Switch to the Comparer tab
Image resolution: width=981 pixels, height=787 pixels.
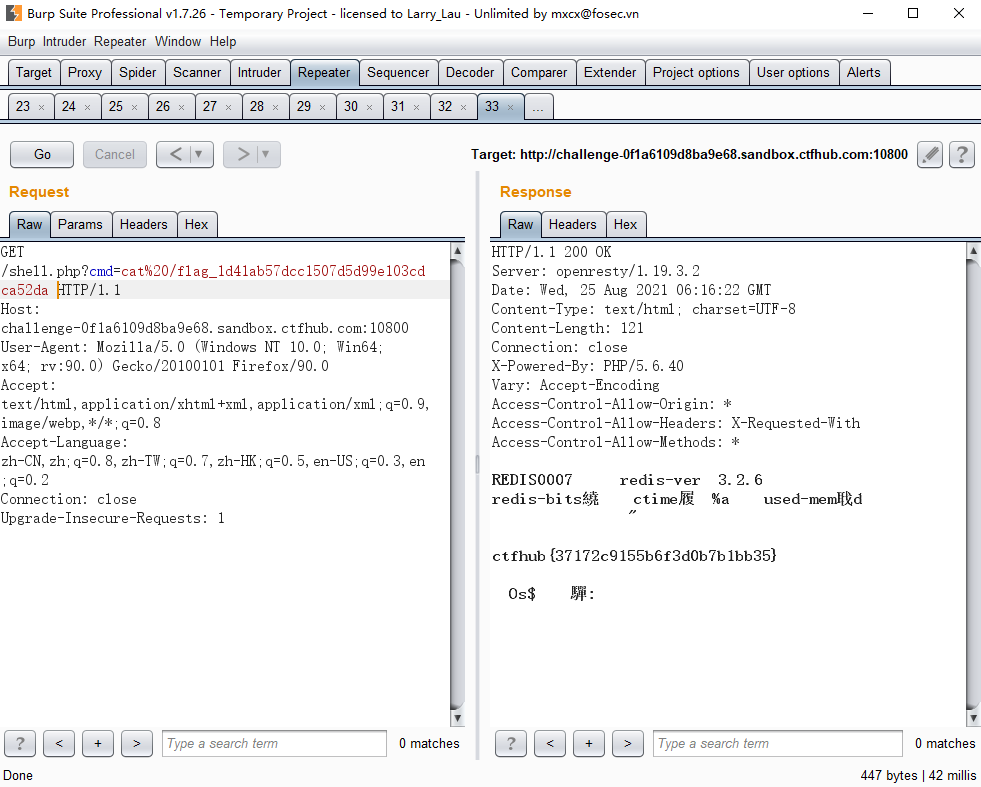pyautogui.click(x=539, y=73)
